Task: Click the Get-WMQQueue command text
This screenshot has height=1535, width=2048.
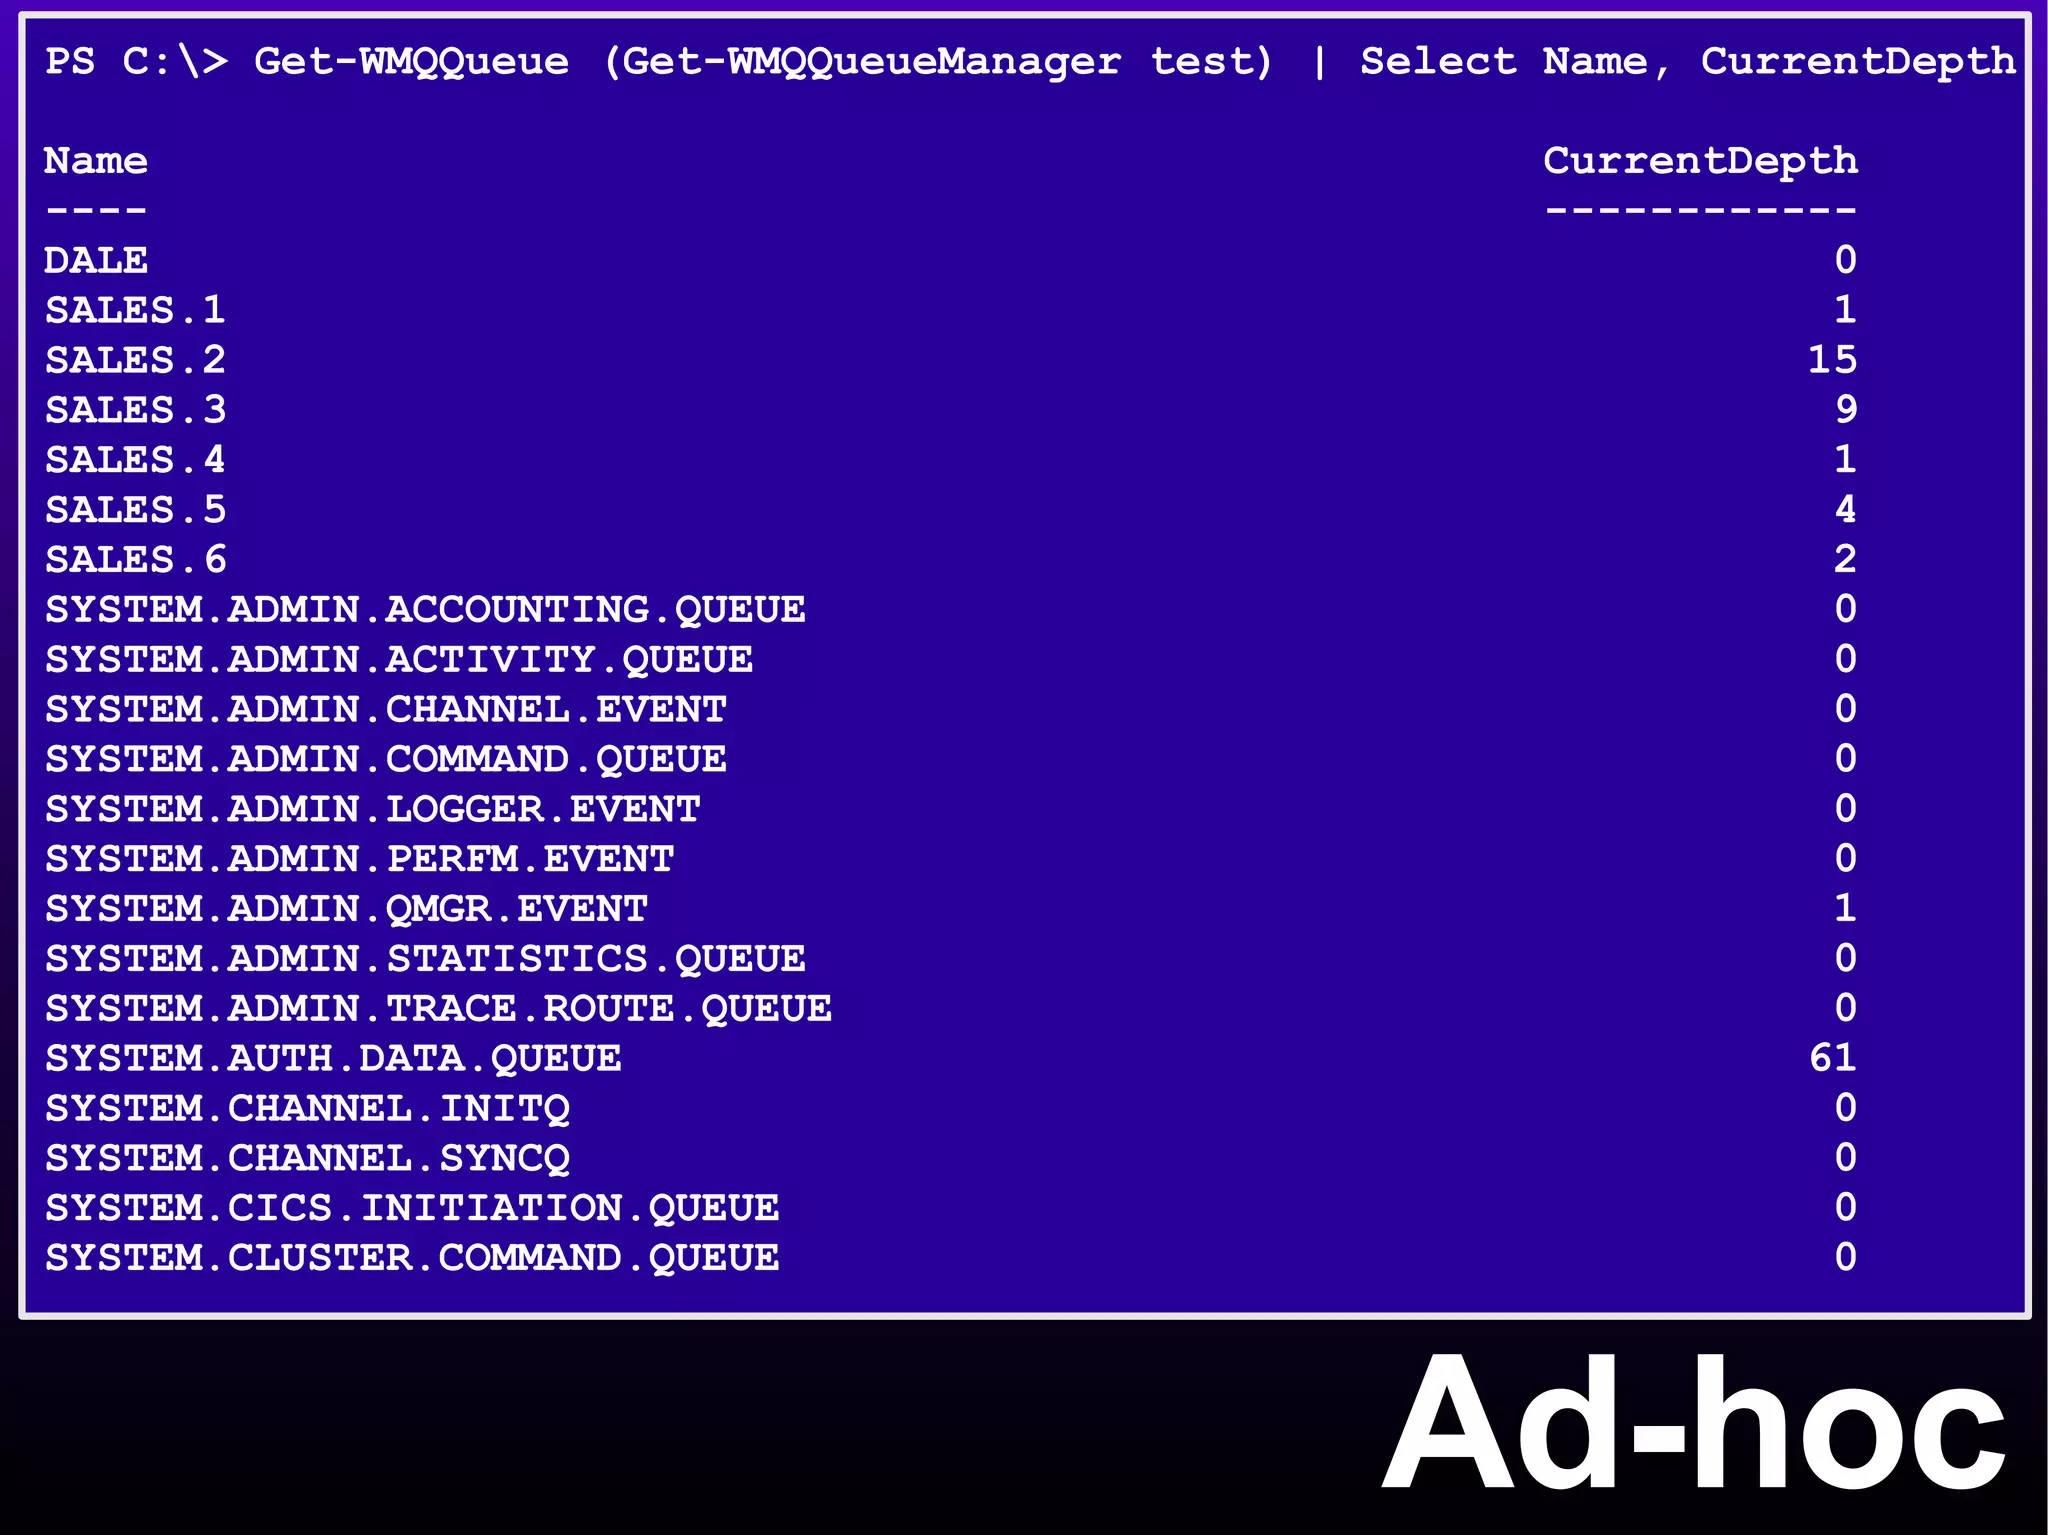Action: [x=411, y=62]
